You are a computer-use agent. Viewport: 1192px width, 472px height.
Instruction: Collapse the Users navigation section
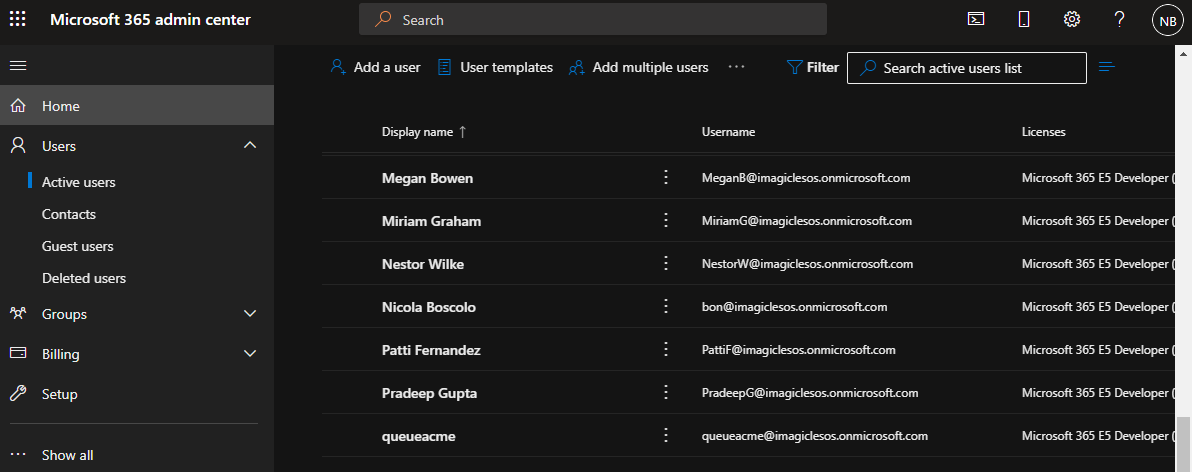click(250, 146)
